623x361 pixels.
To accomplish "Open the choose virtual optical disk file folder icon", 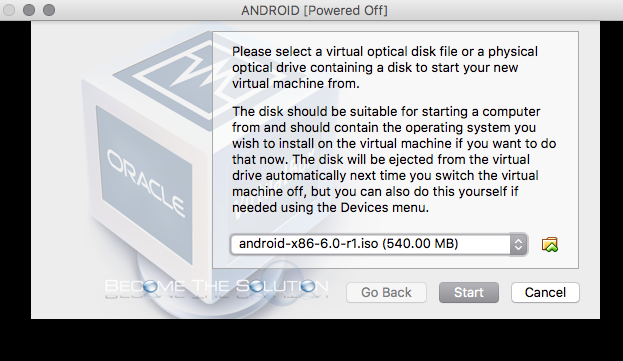I will tap(550, 245).
